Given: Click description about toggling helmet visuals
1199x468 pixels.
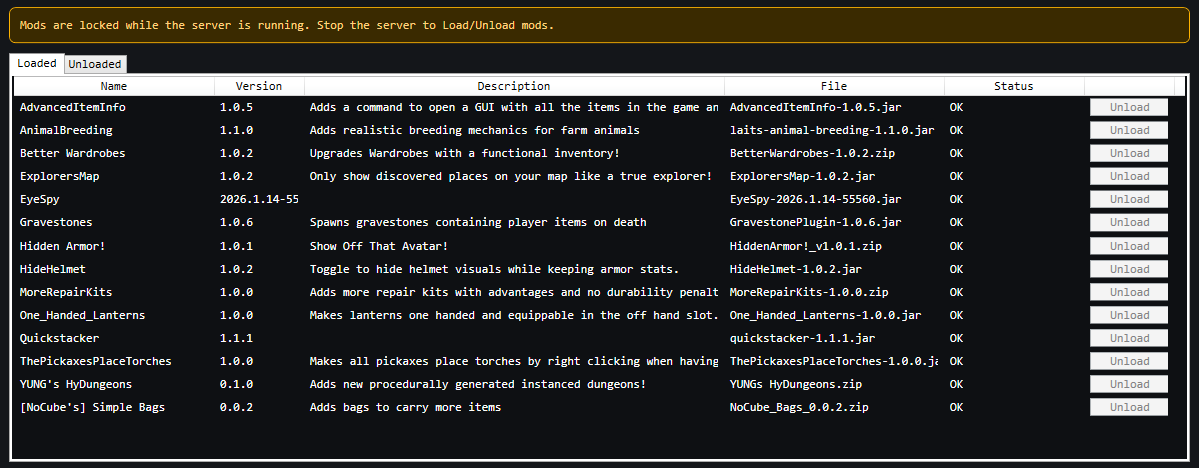Looking at the screenshot, I should [495, 269].
